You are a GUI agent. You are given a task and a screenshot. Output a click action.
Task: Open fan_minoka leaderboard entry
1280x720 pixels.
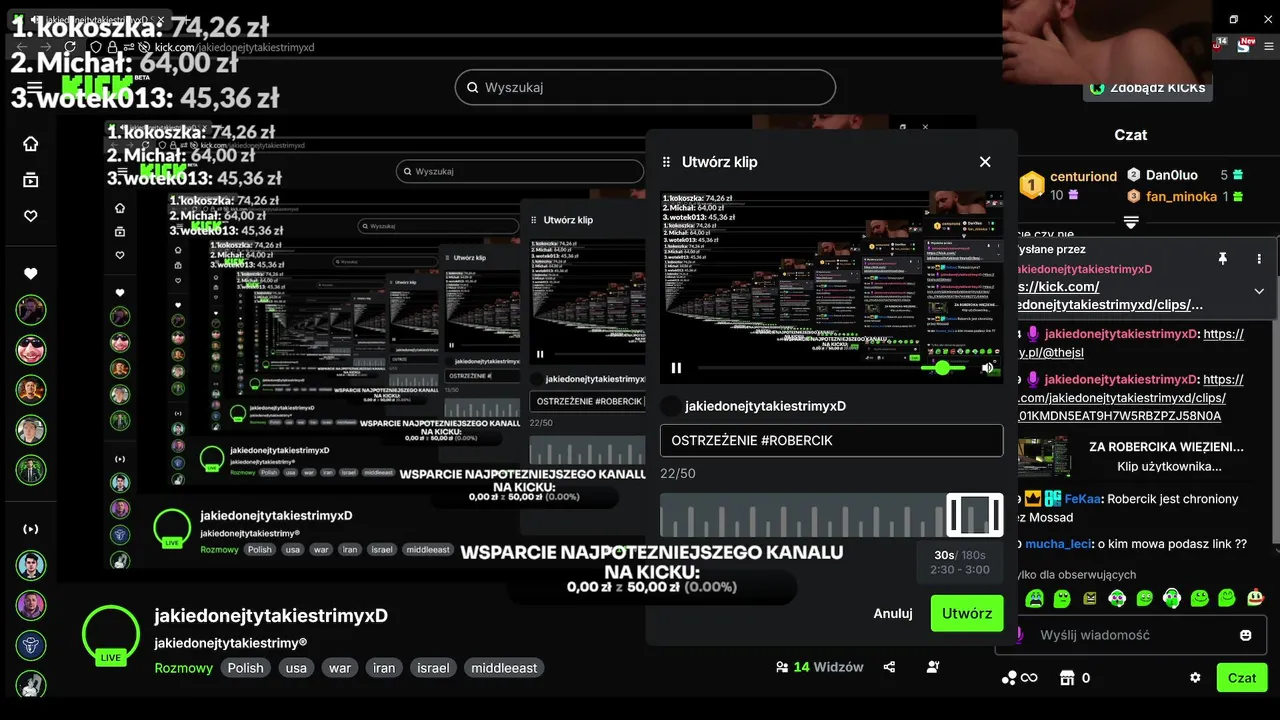[1181, 197]
